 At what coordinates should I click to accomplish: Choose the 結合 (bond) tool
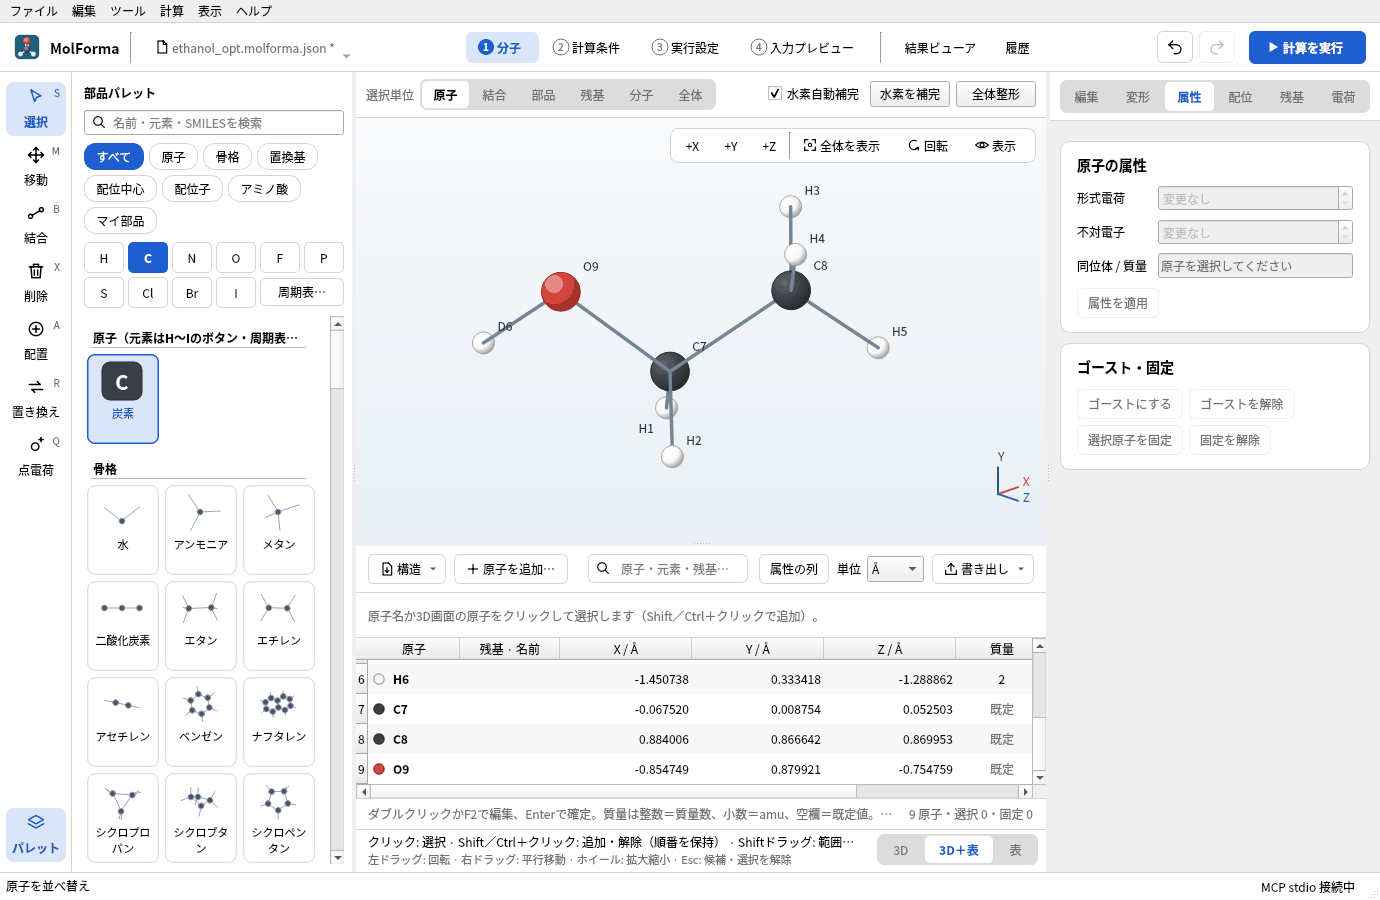(x=36, y=225)
